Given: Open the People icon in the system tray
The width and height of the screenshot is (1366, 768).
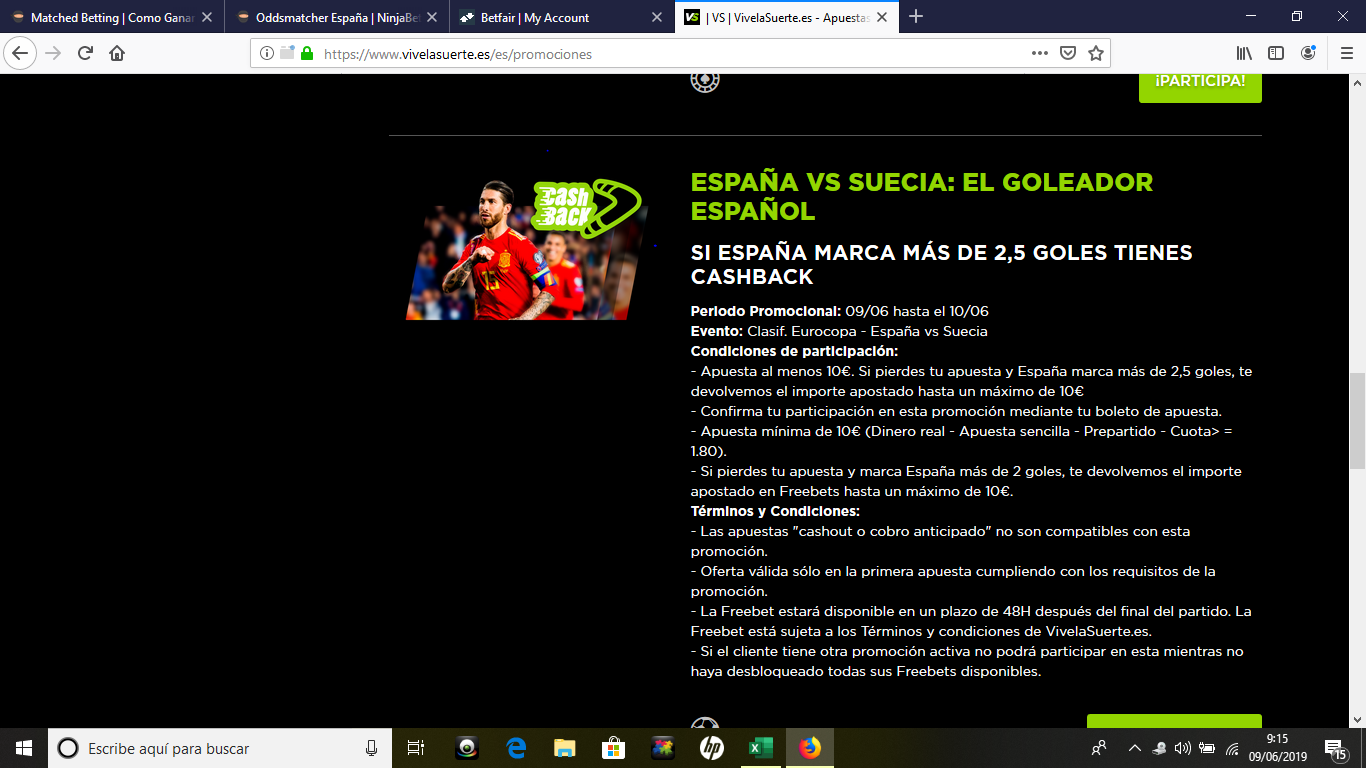Looking at the screenshot, I should [x=1100, y=748].
